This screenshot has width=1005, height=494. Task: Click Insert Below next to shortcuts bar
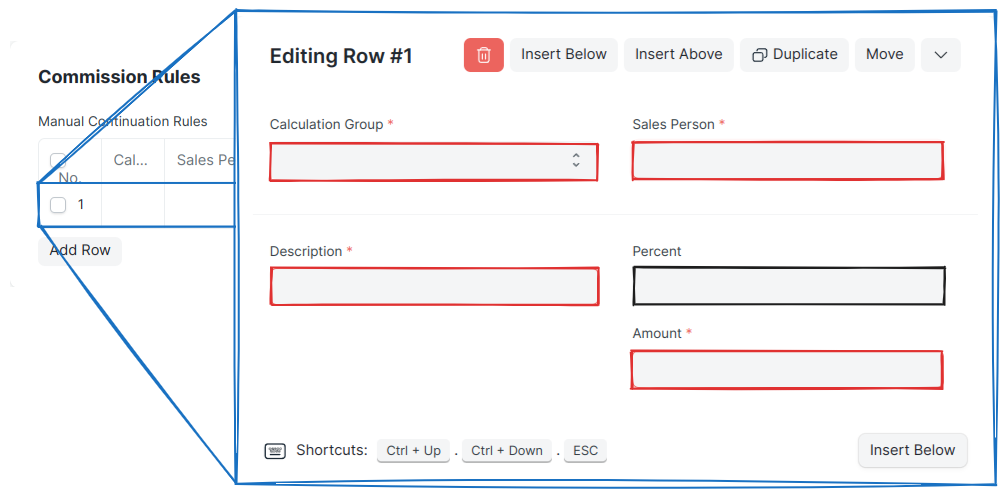point(912,451)
